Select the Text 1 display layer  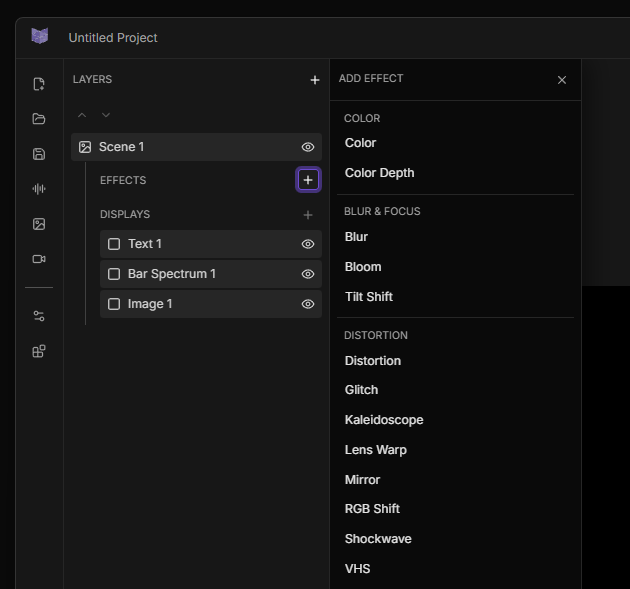(x=211, y=244)
